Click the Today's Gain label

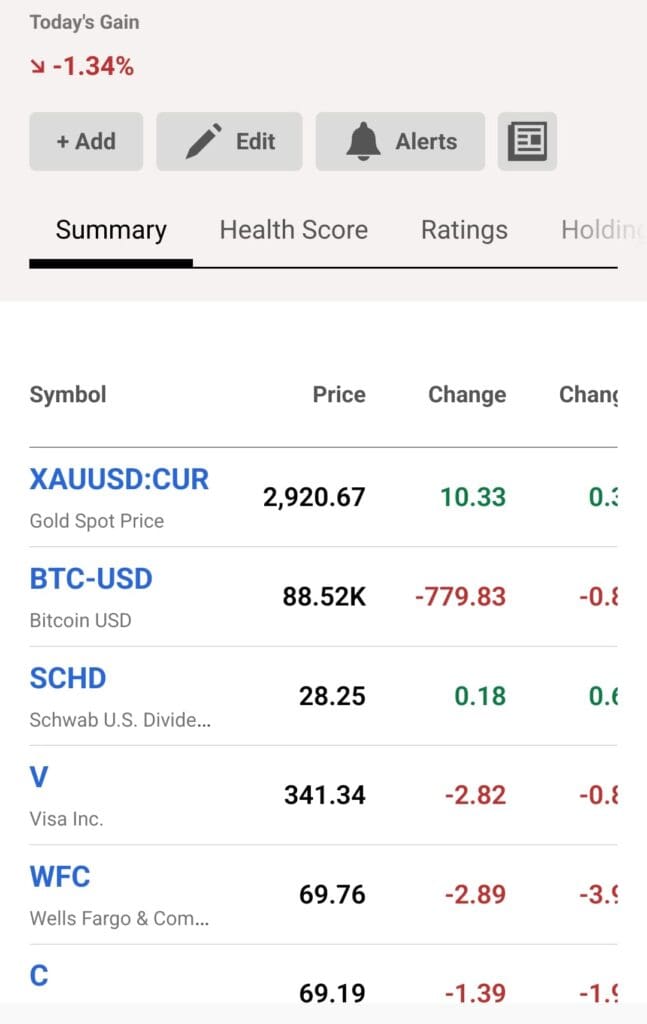tap(84, 21)
